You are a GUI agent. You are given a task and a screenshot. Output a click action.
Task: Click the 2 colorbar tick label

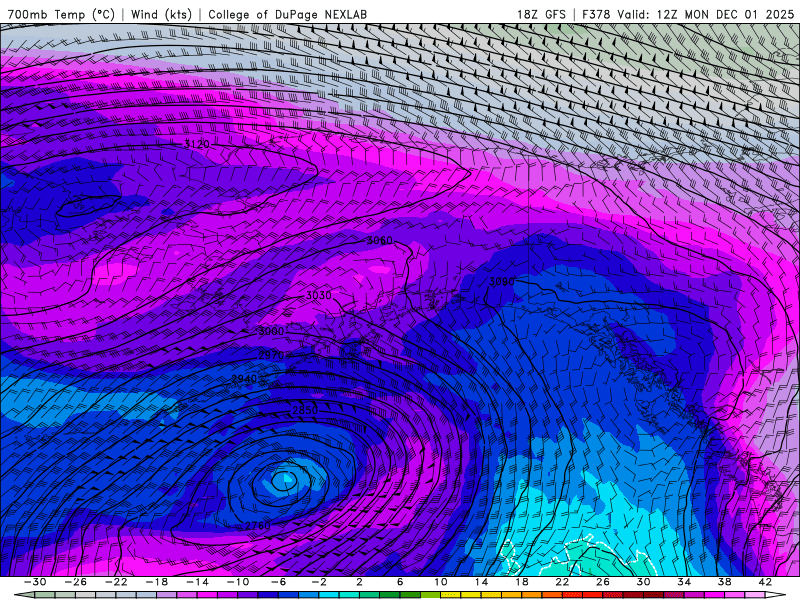pos(359,582)
